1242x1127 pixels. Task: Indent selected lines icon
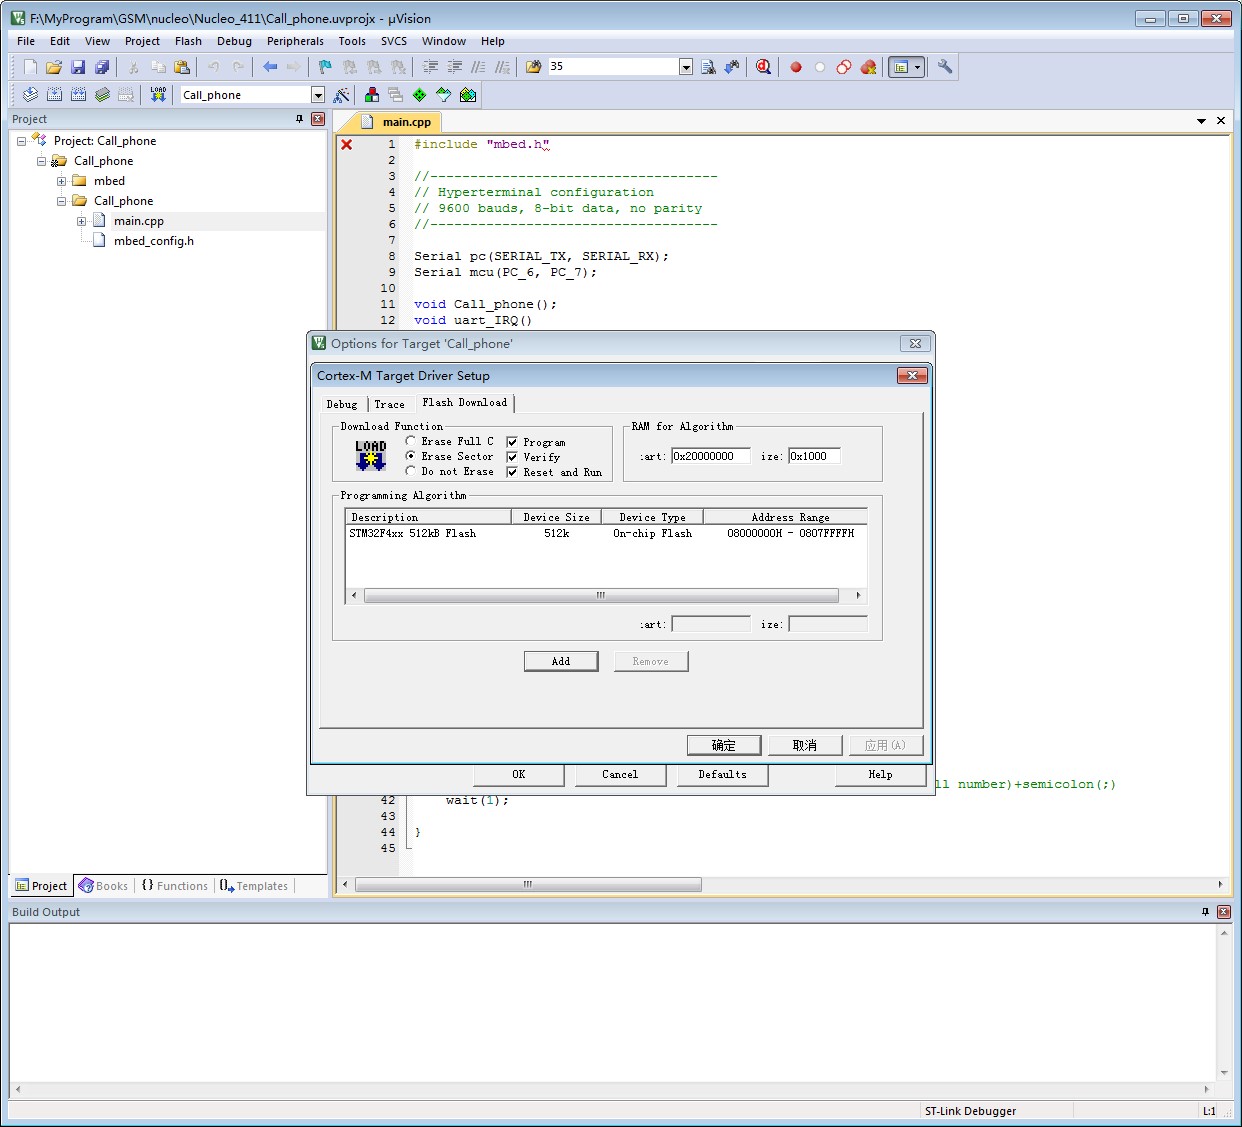coord(431,67)
